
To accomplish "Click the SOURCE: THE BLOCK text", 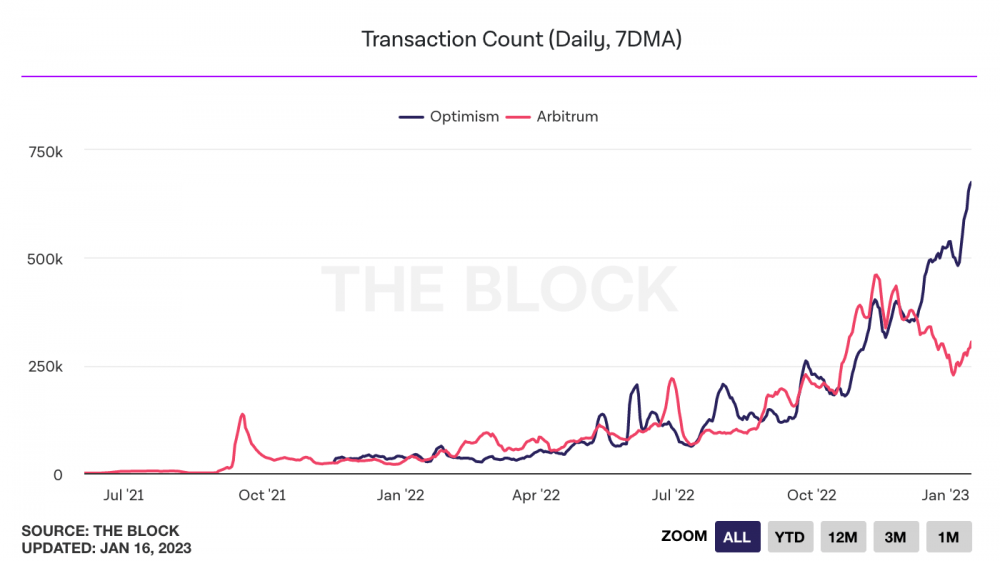I will (100, 531).
